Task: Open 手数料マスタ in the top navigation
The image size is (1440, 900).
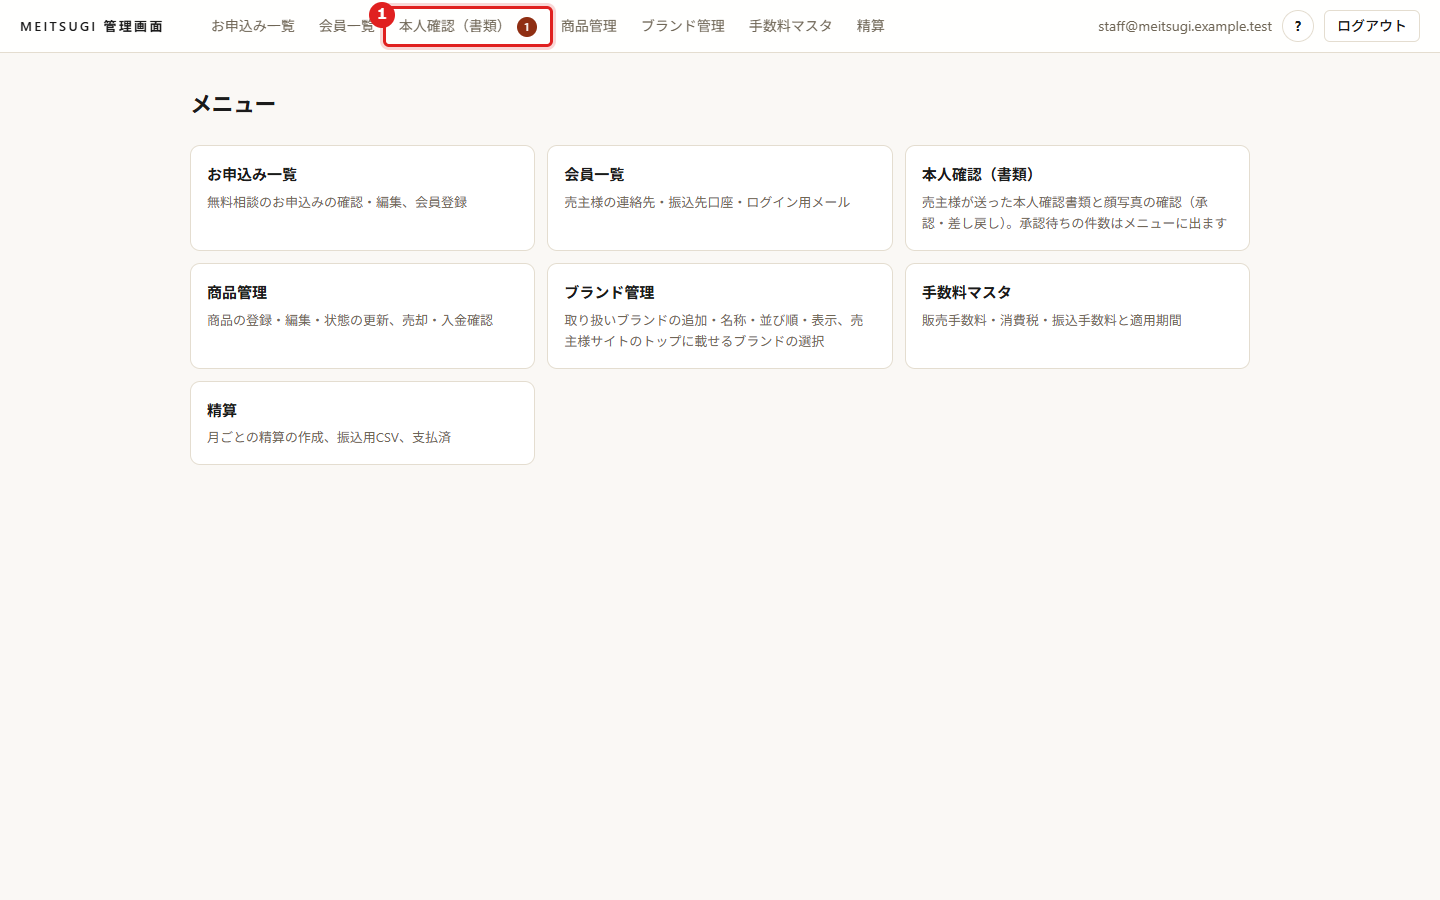Action: pos(791,26)
